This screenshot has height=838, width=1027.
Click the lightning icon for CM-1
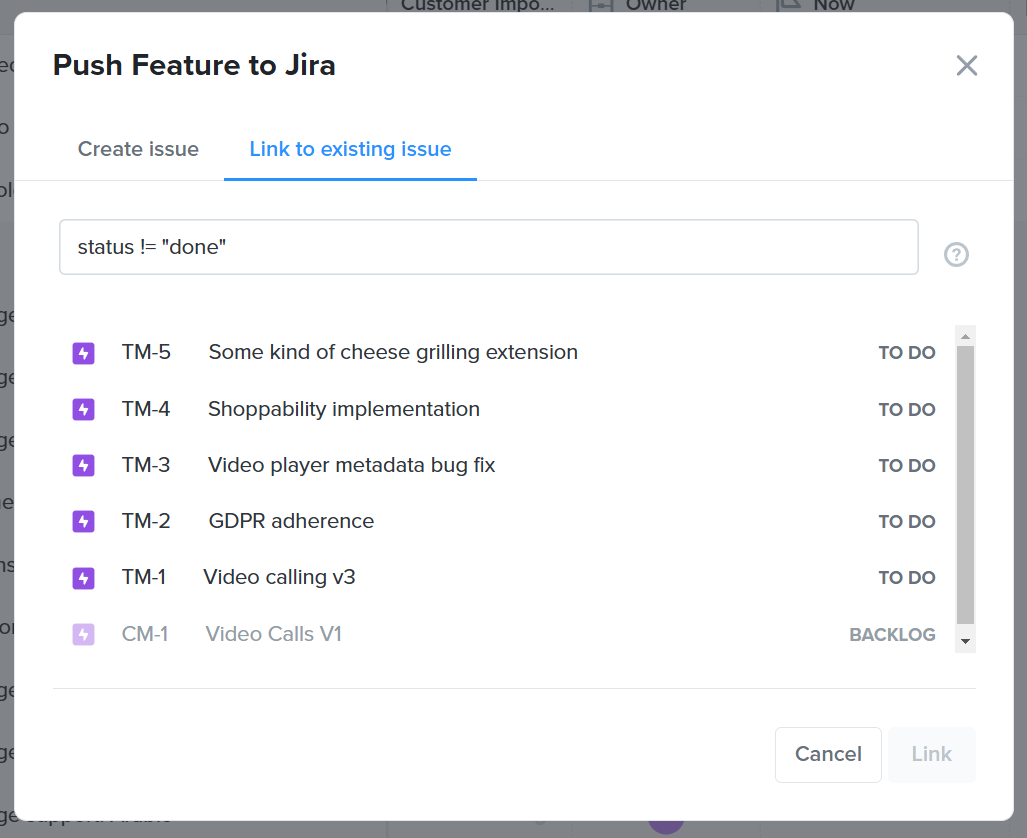coord(83,634)
